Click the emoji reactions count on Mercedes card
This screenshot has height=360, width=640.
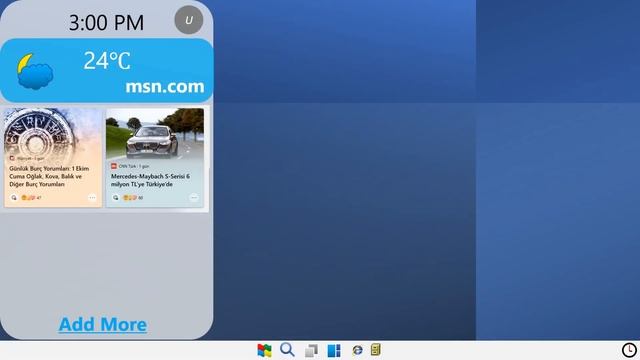click(133, 198)
